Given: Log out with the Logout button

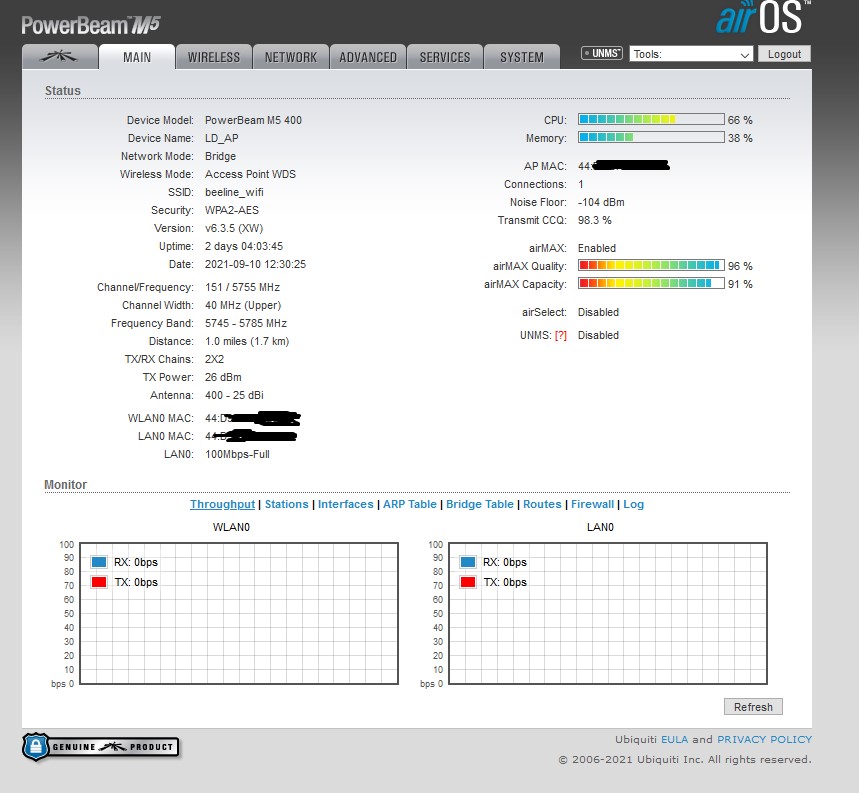Looking at the screenshot, I should click(x=784, y=54).
